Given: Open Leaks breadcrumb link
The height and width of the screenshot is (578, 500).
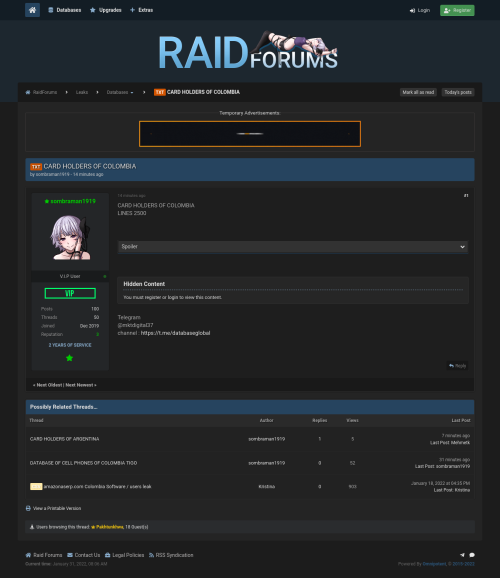Looking at the screenshot, I should tap(82, 92).
